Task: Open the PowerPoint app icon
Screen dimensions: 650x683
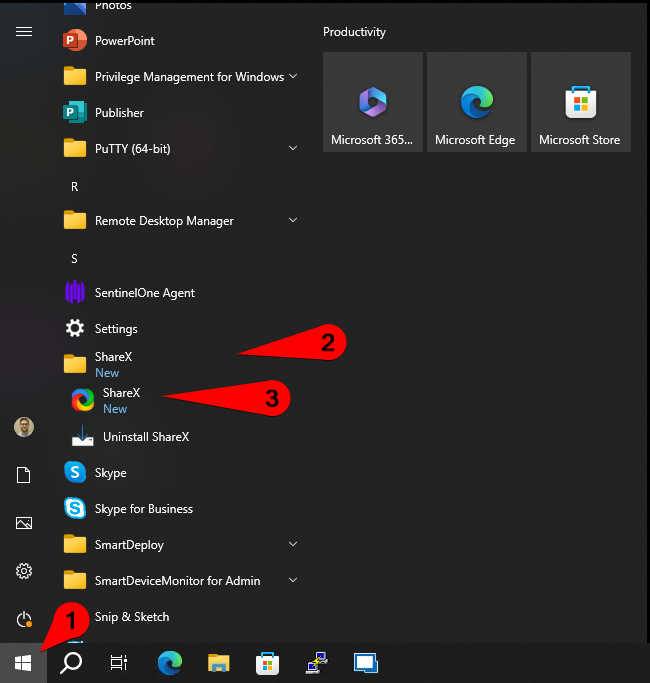Action: click(x=74, y=41)
